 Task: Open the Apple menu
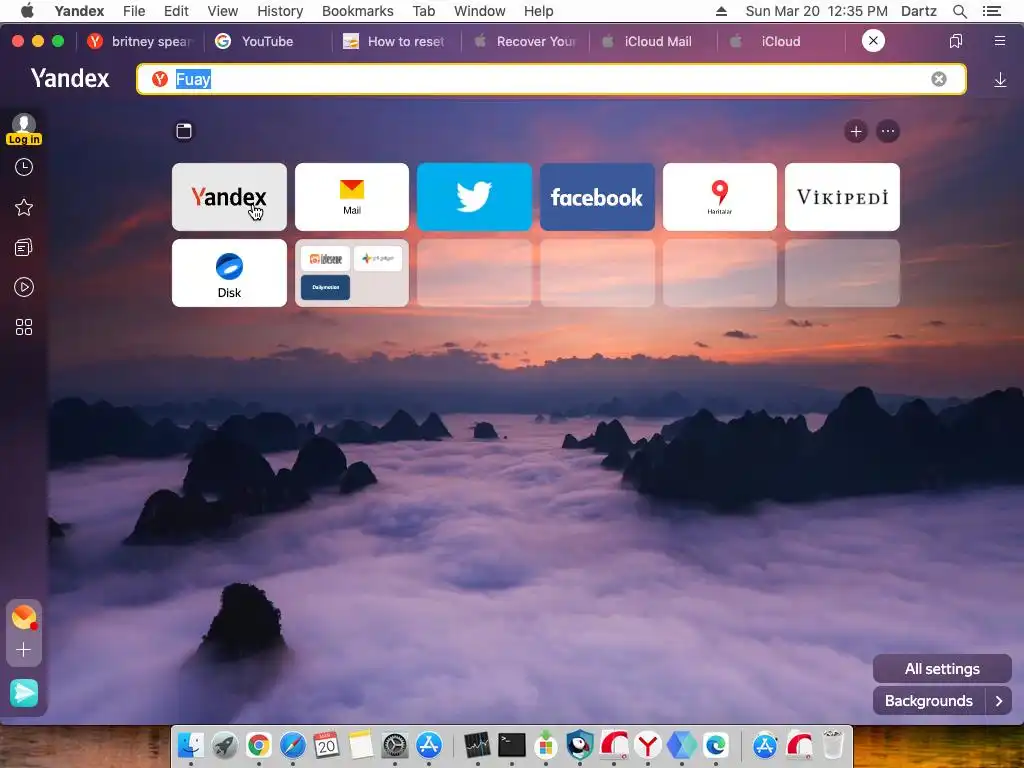[27, 10]
